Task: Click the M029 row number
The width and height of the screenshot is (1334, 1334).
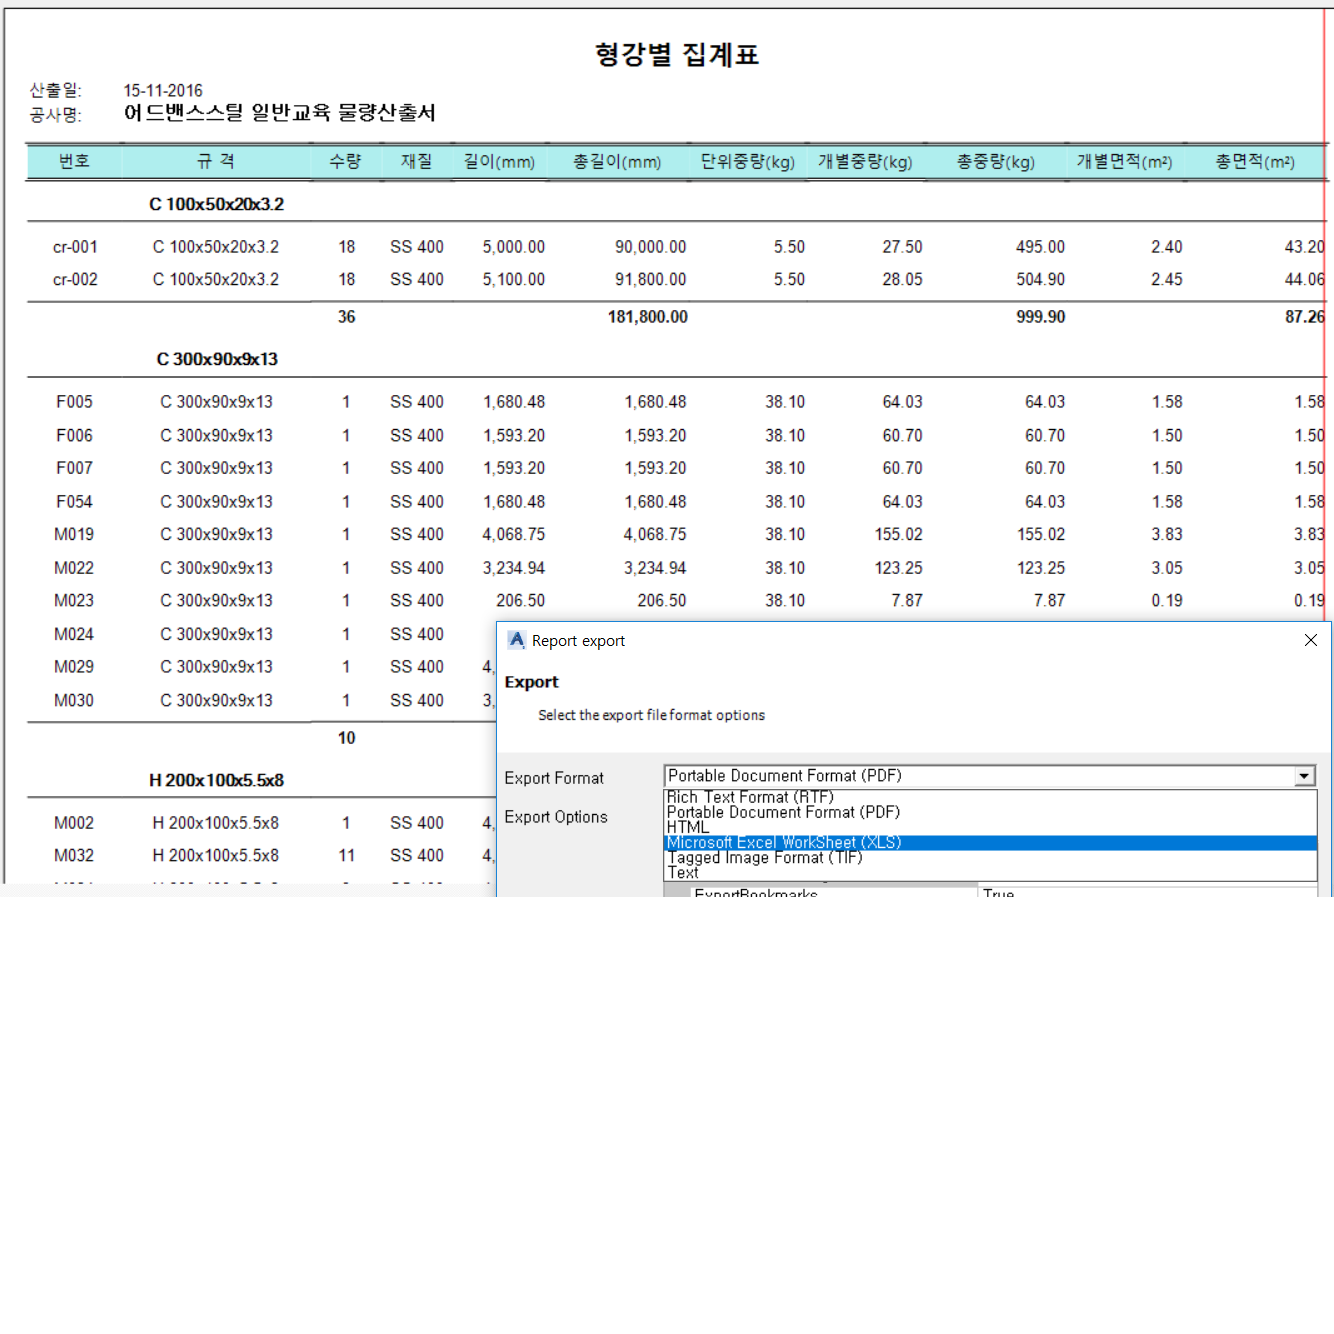Action: tap(74, 667)
